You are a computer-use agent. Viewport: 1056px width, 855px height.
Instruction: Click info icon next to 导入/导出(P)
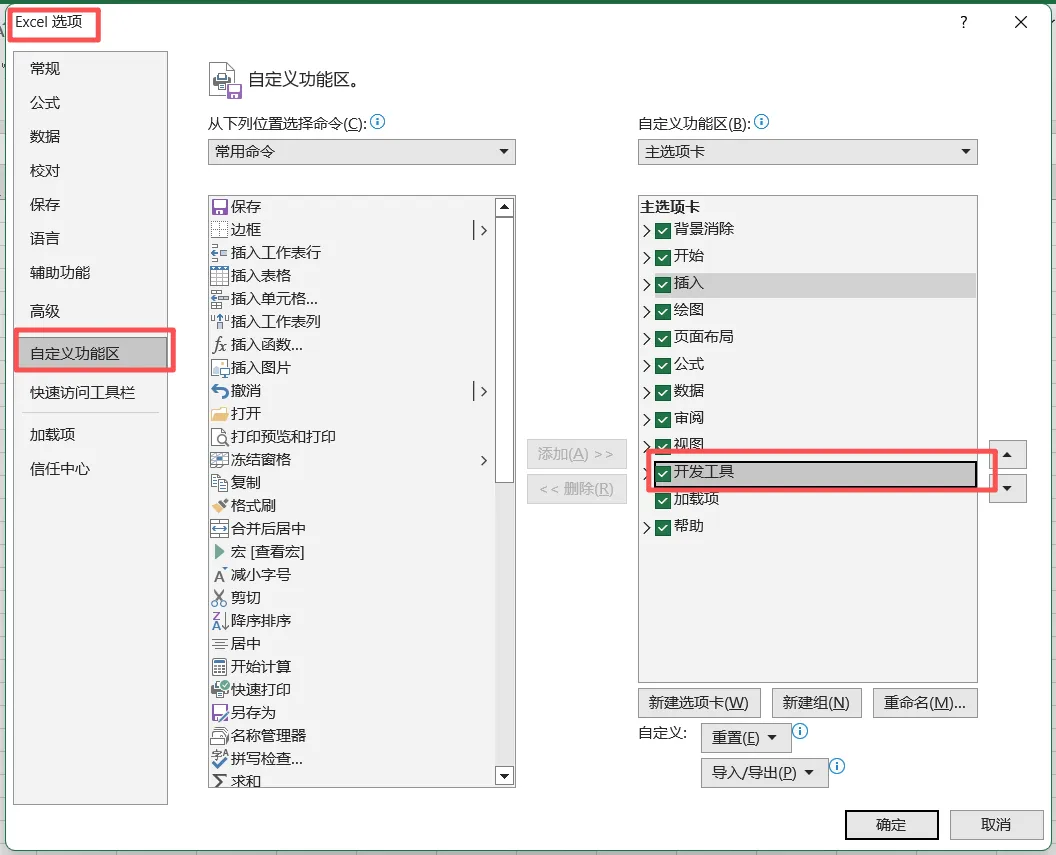836,766
